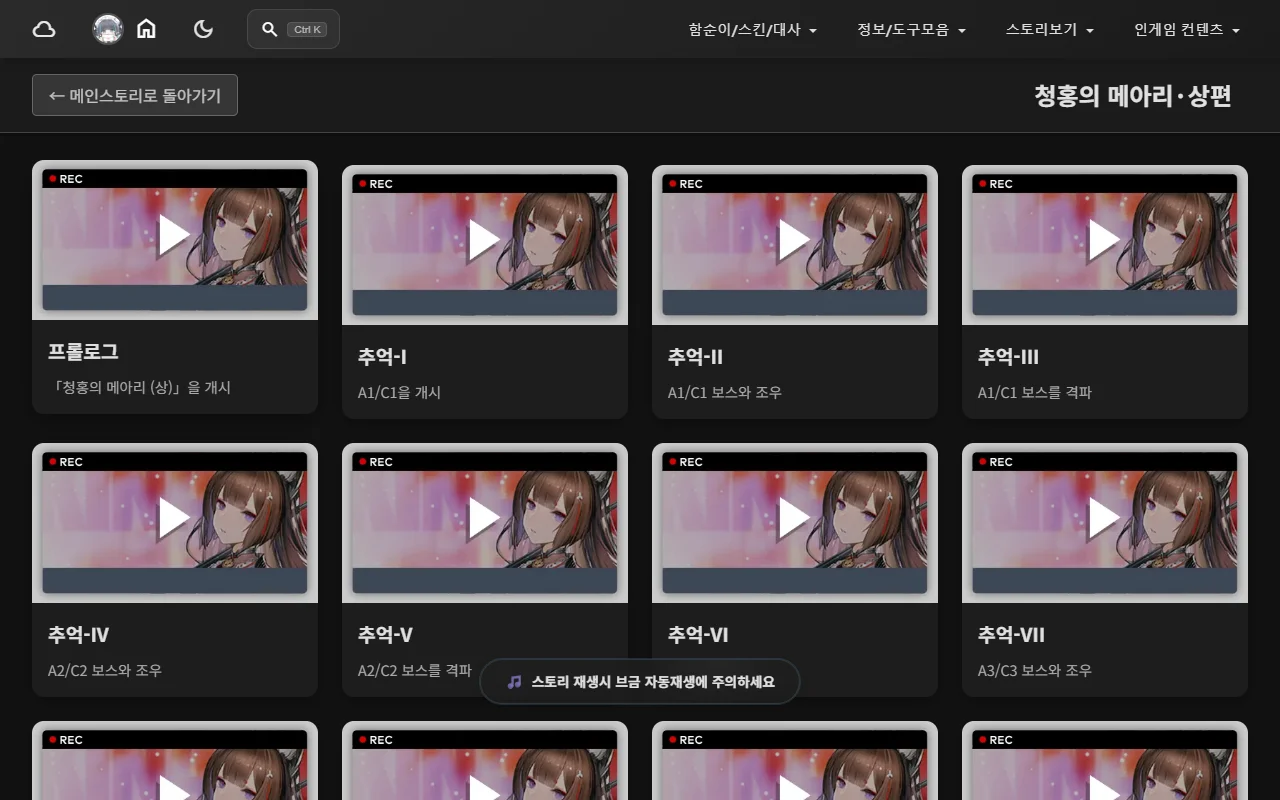Play the 추억-II video

click(795, 240)
